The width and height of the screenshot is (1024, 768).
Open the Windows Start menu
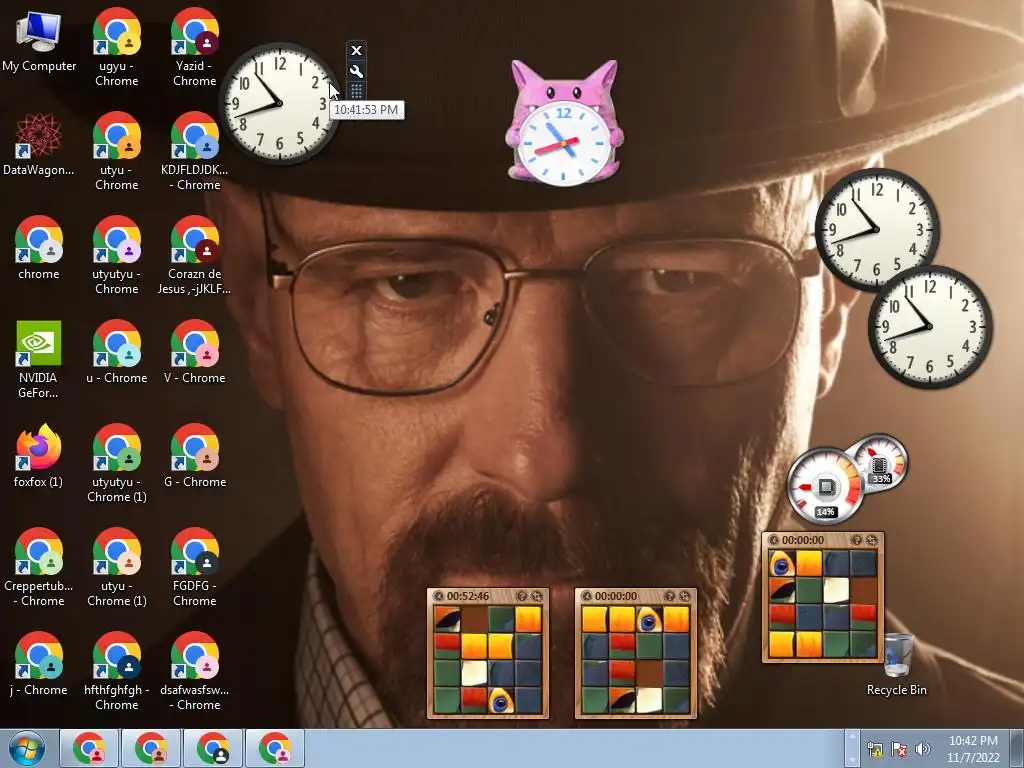coord(27,749)
